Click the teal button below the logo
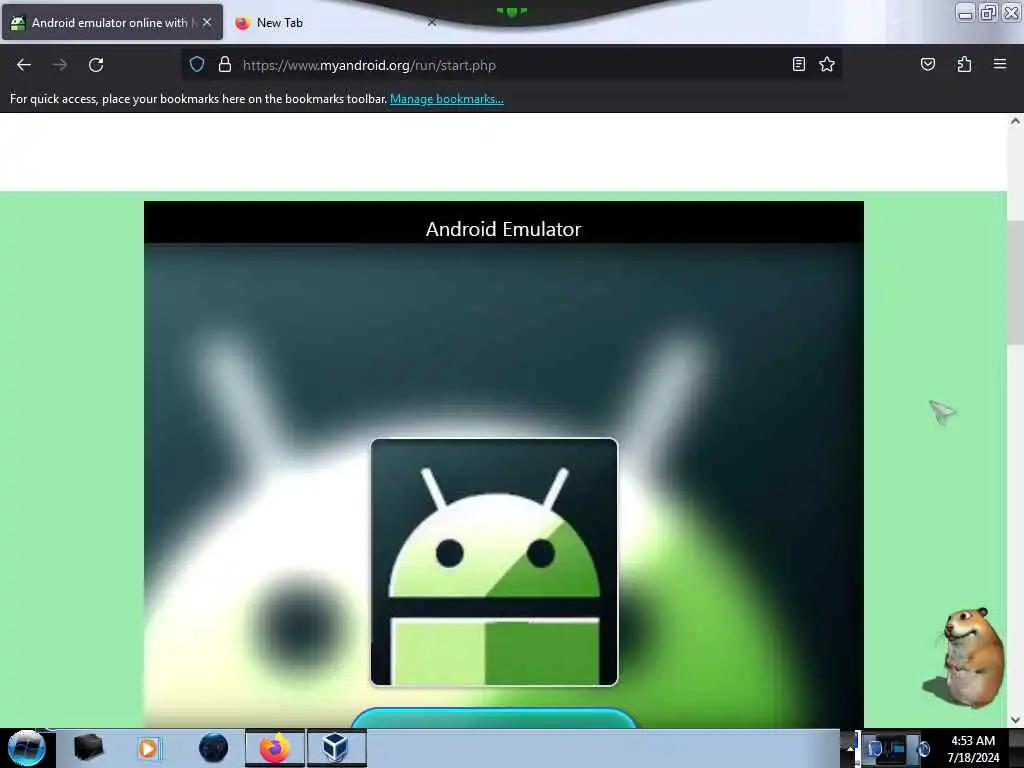 click(494, 717)
